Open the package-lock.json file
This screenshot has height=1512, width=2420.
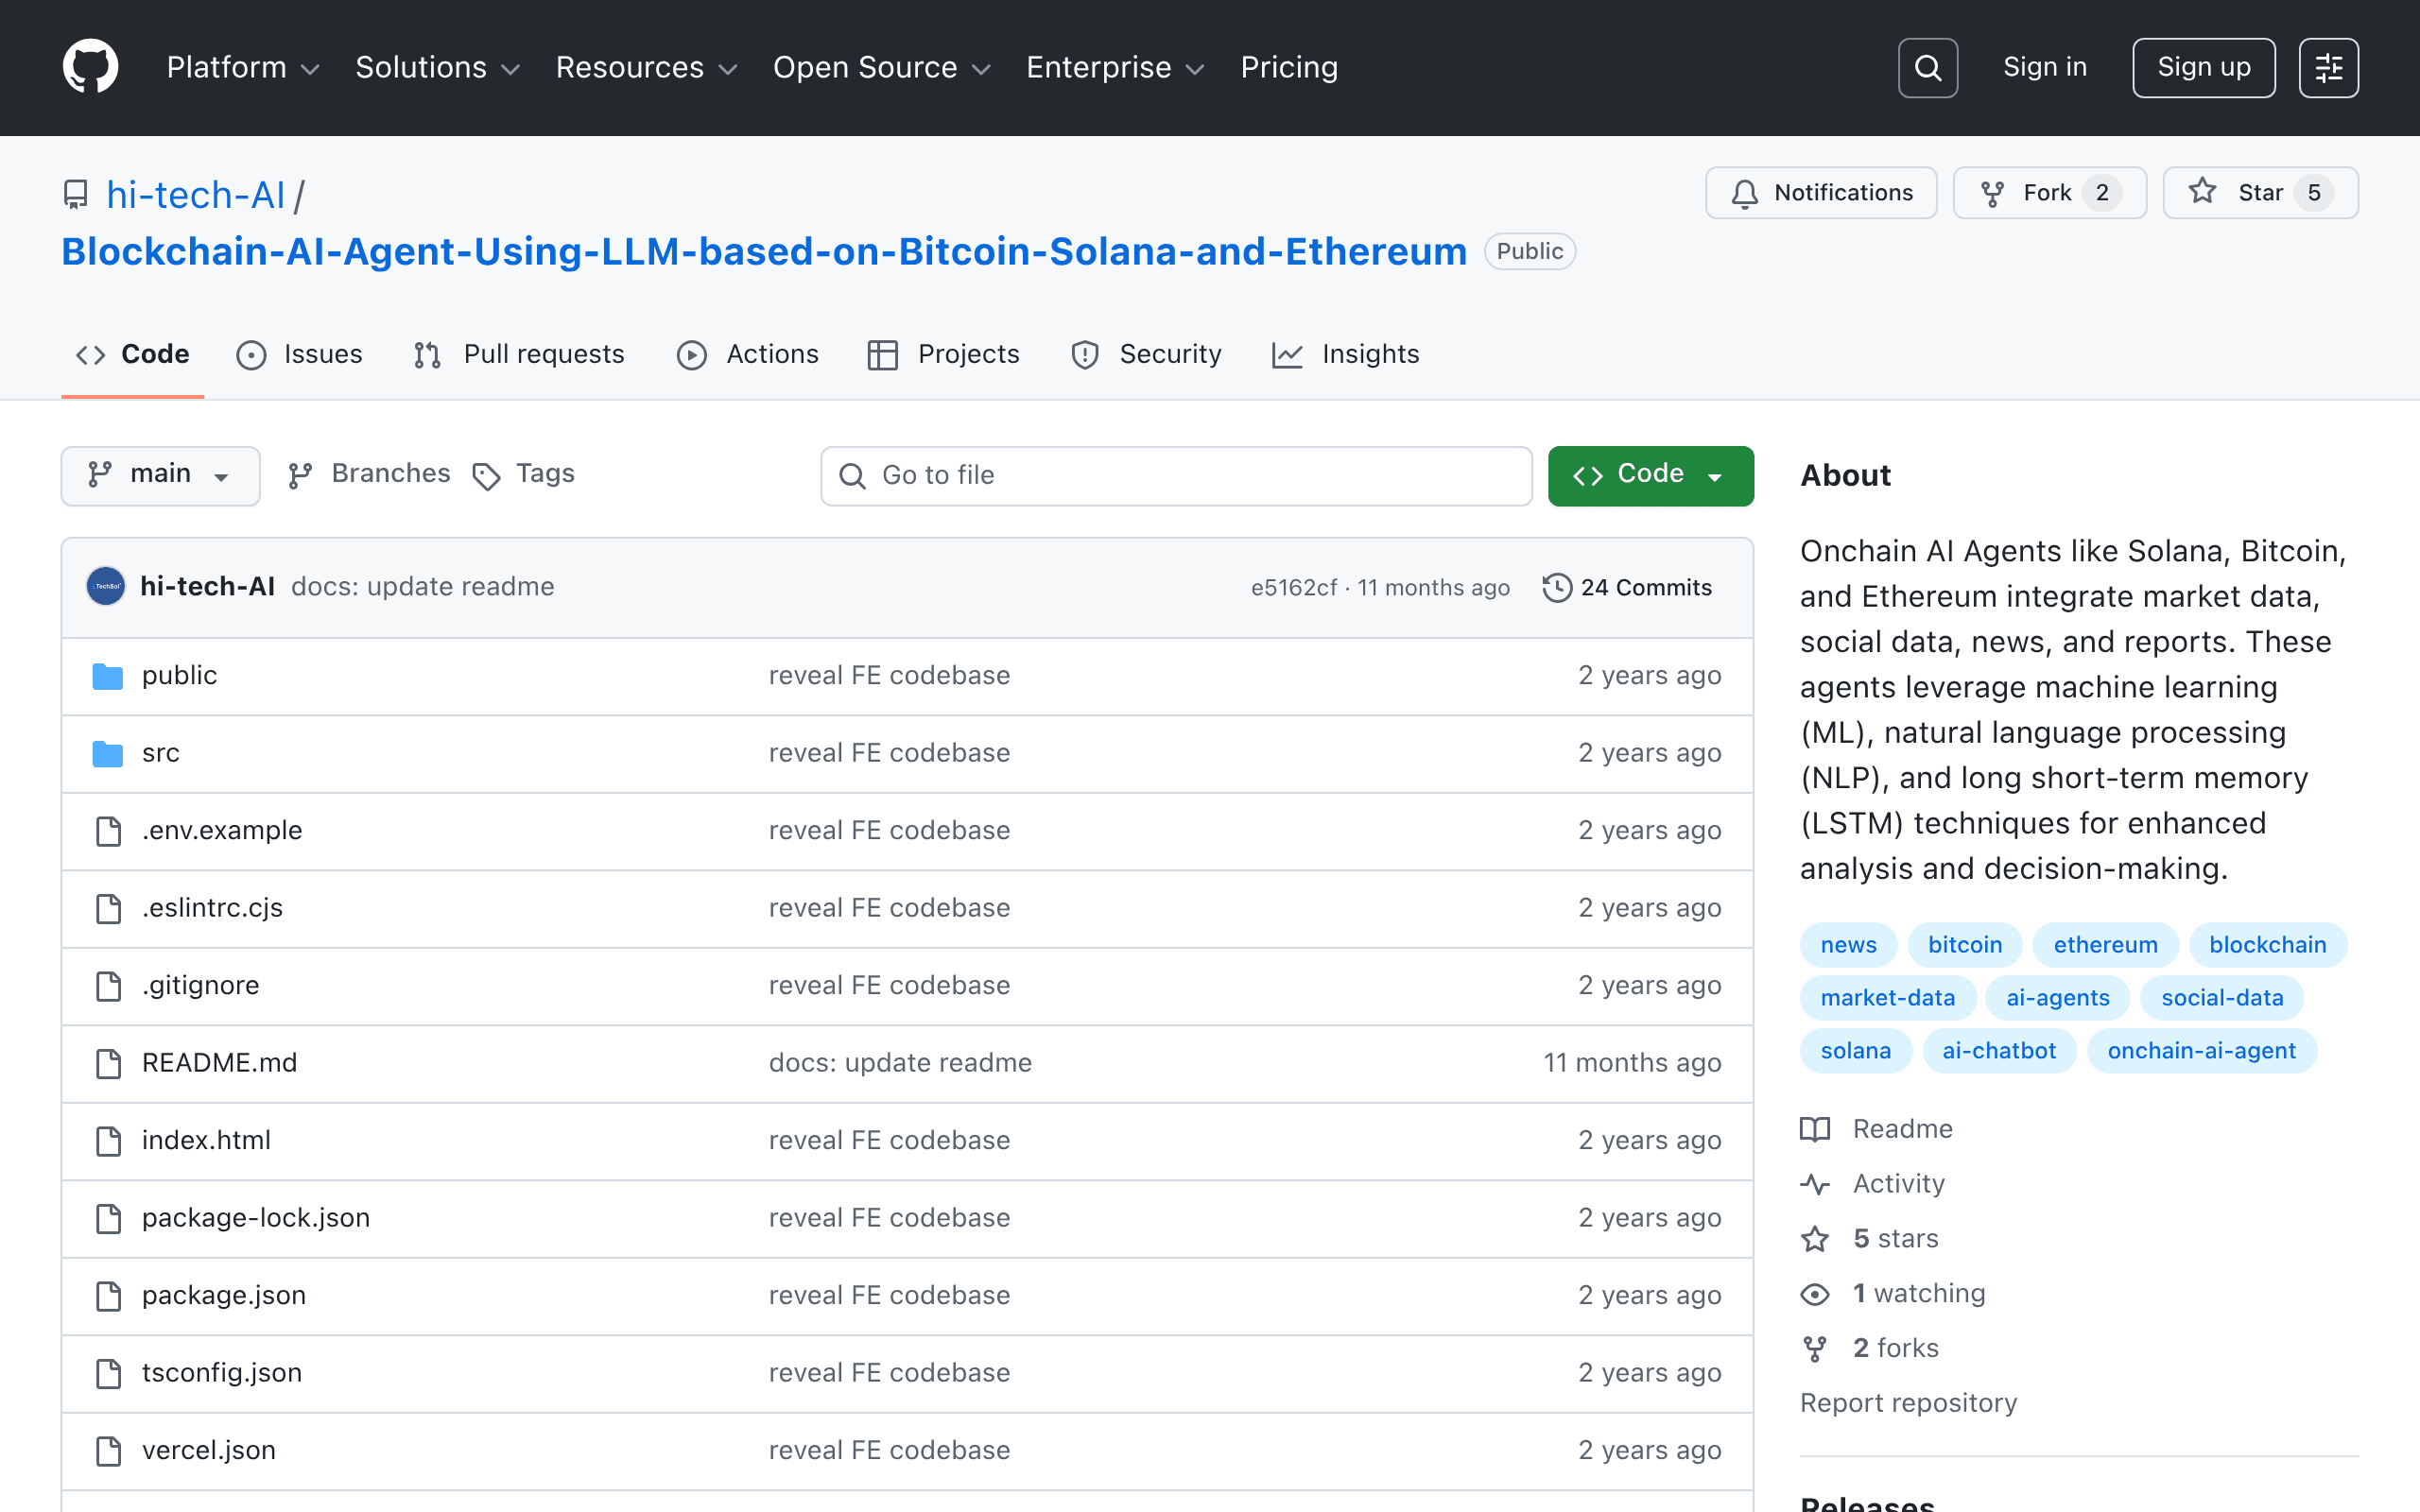click(x=256, y=1218)
